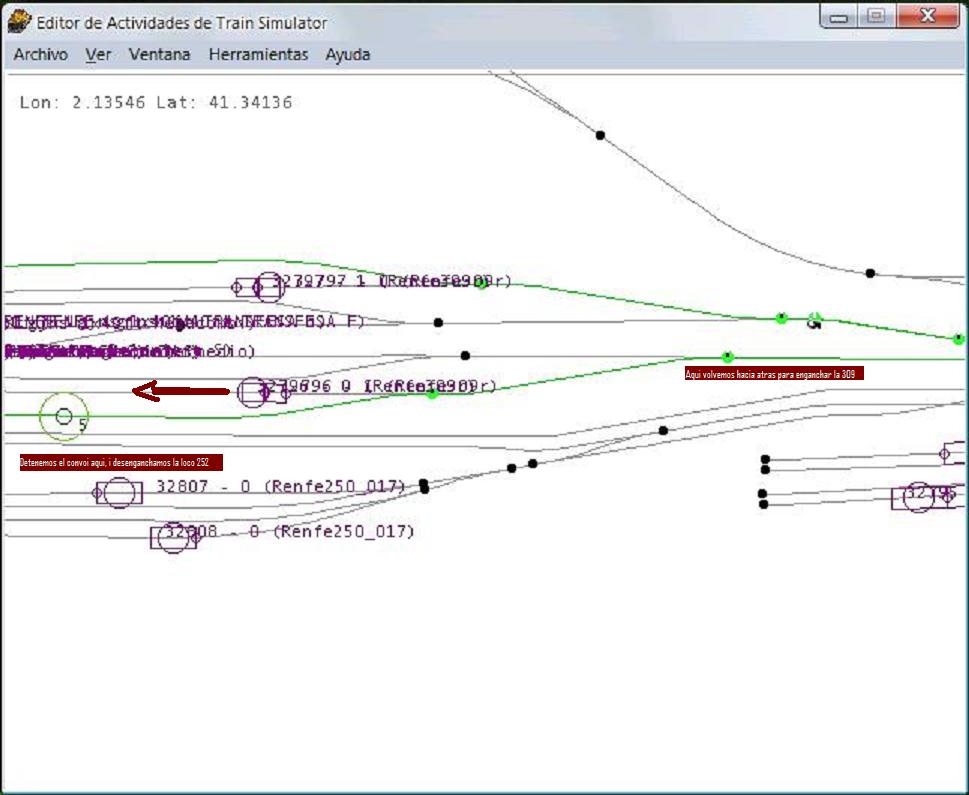Open the Ayuda menu

[x=347, y=55]
